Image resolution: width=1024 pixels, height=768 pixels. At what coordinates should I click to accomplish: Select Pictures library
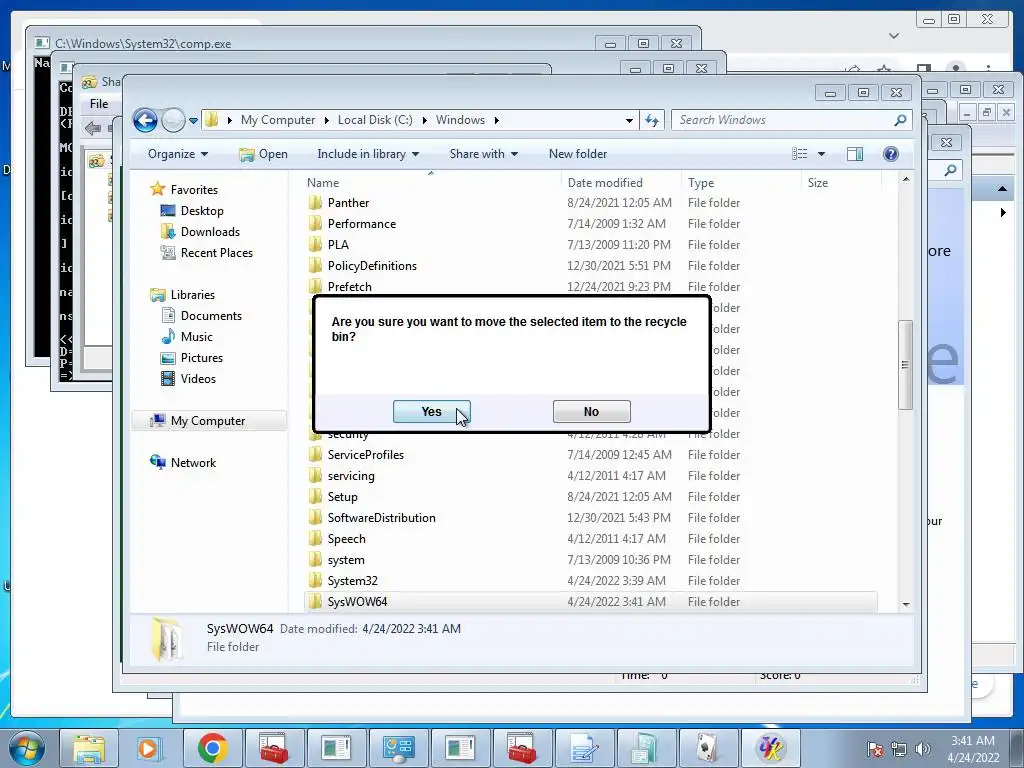pyautogui.click(x=201, y=358)
